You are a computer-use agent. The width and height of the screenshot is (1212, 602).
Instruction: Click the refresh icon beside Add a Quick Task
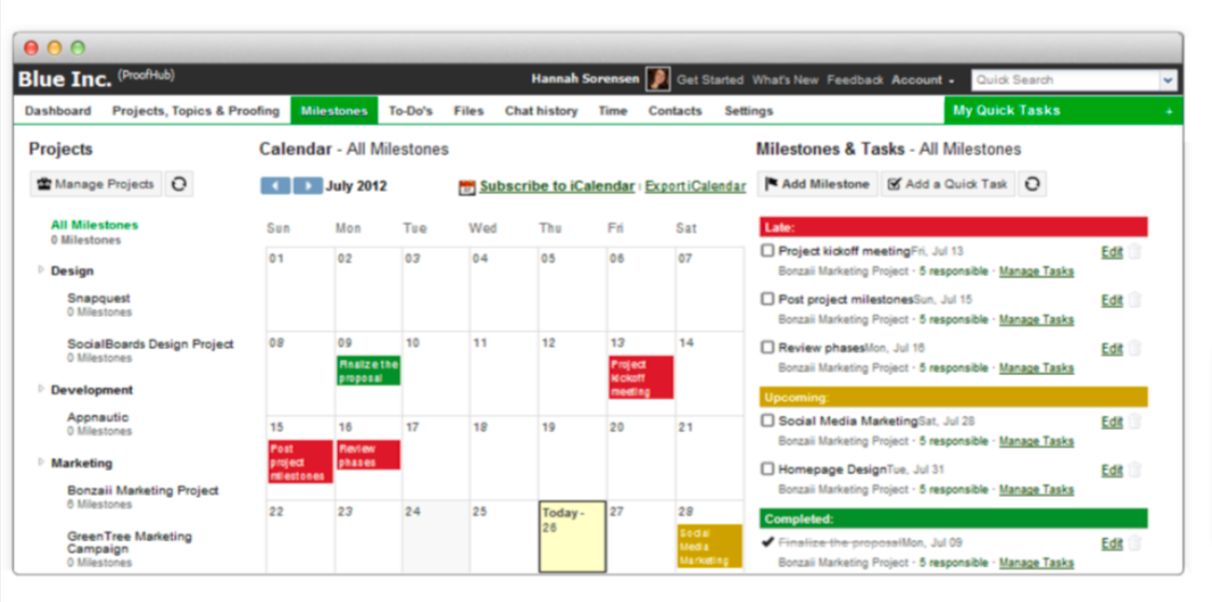[x=1033, y=184]
